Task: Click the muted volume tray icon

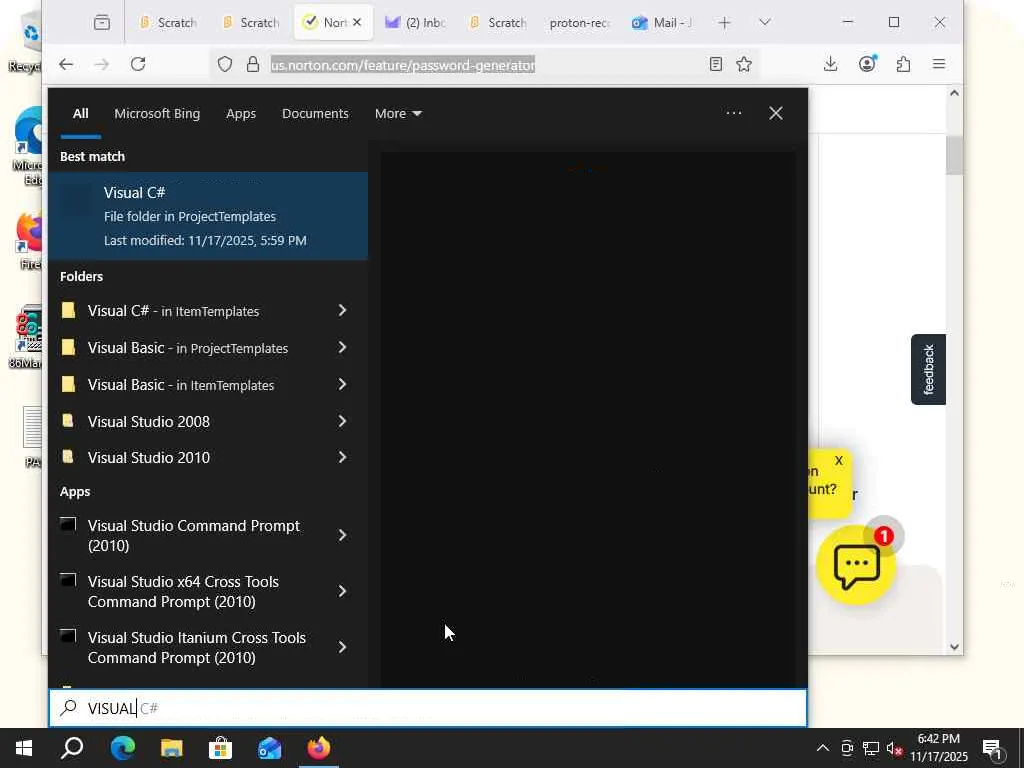Action: pyautogui.click(x=895, y=748)
